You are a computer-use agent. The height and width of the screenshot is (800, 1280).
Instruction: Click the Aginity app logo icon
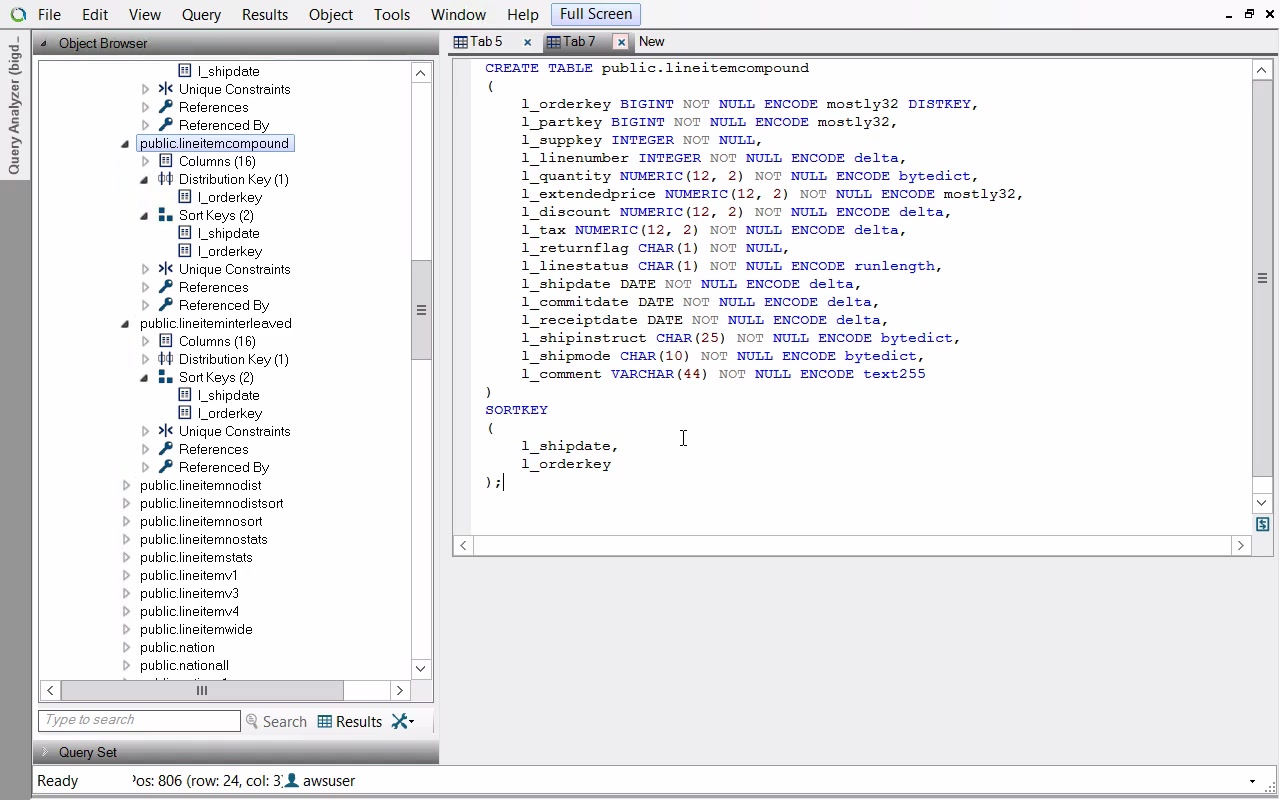pyautogui.click(x=18, y=15)
